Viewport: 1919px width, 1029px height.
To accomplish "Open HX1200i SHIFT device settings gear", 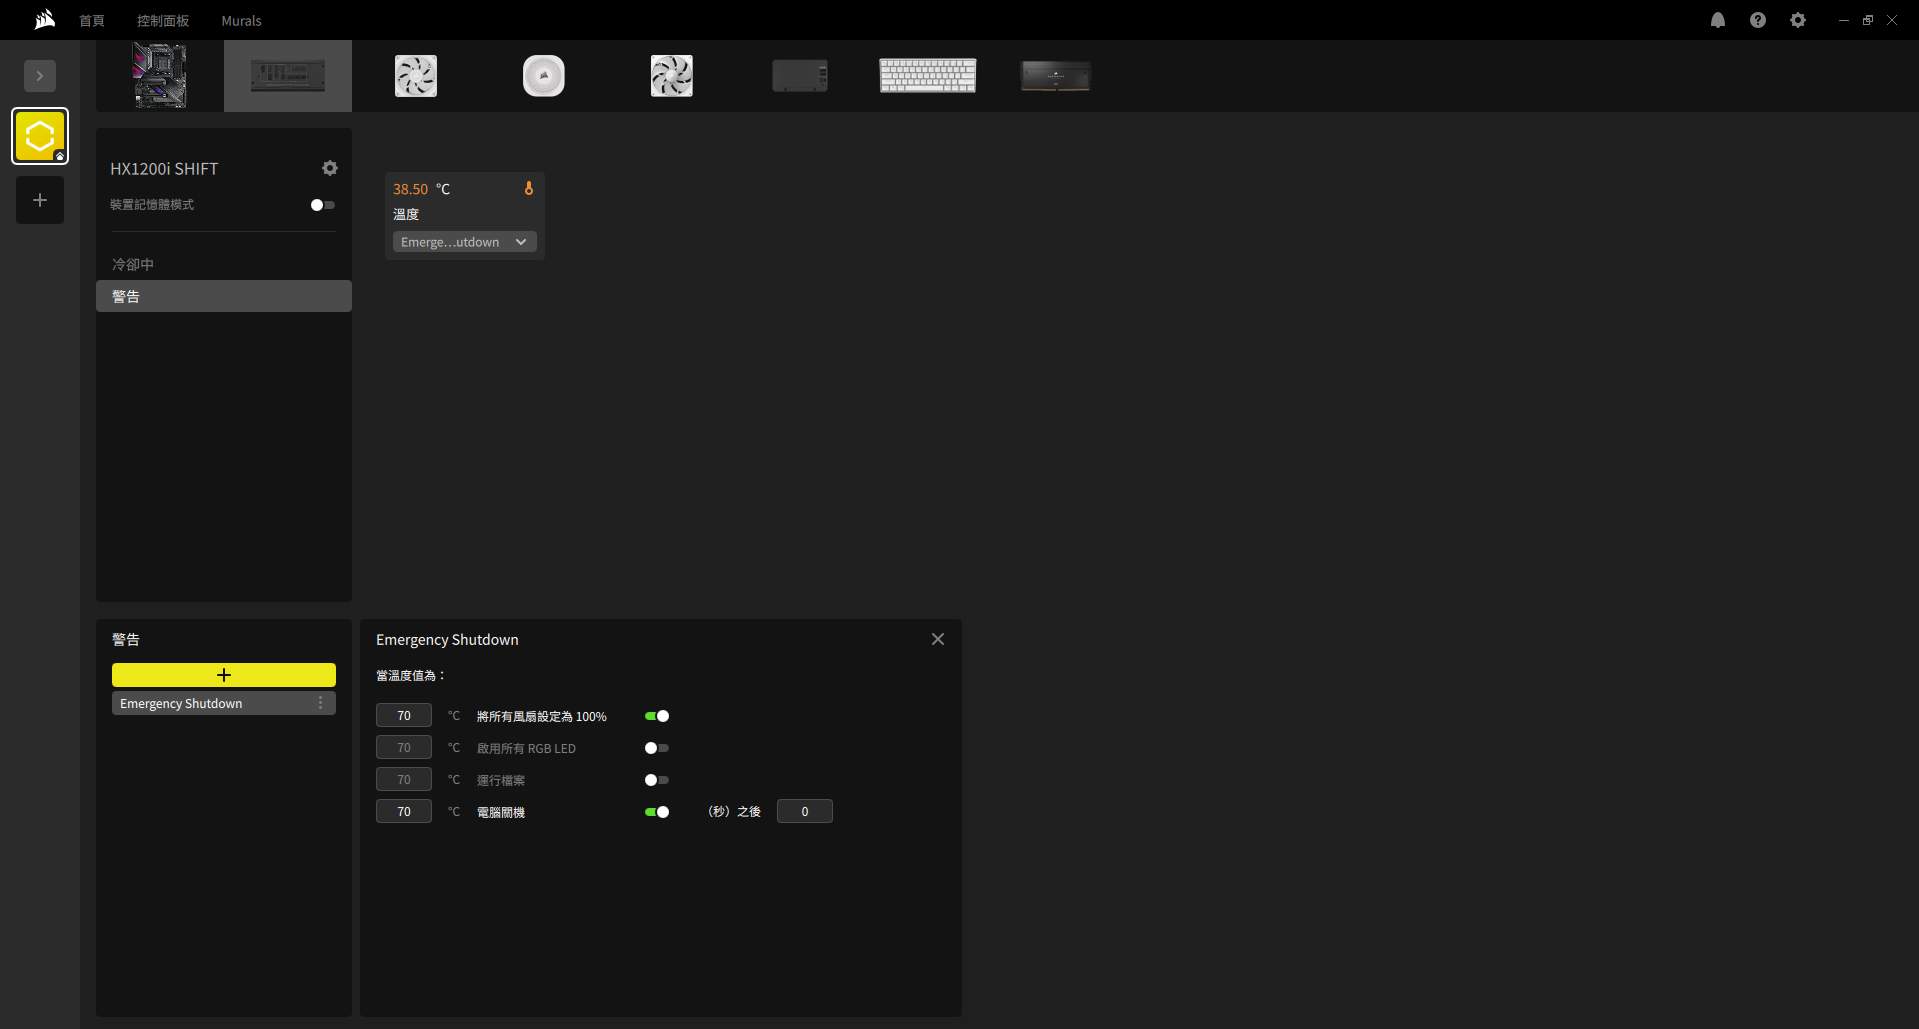I will pyautogui.click(x=330, y=168).
